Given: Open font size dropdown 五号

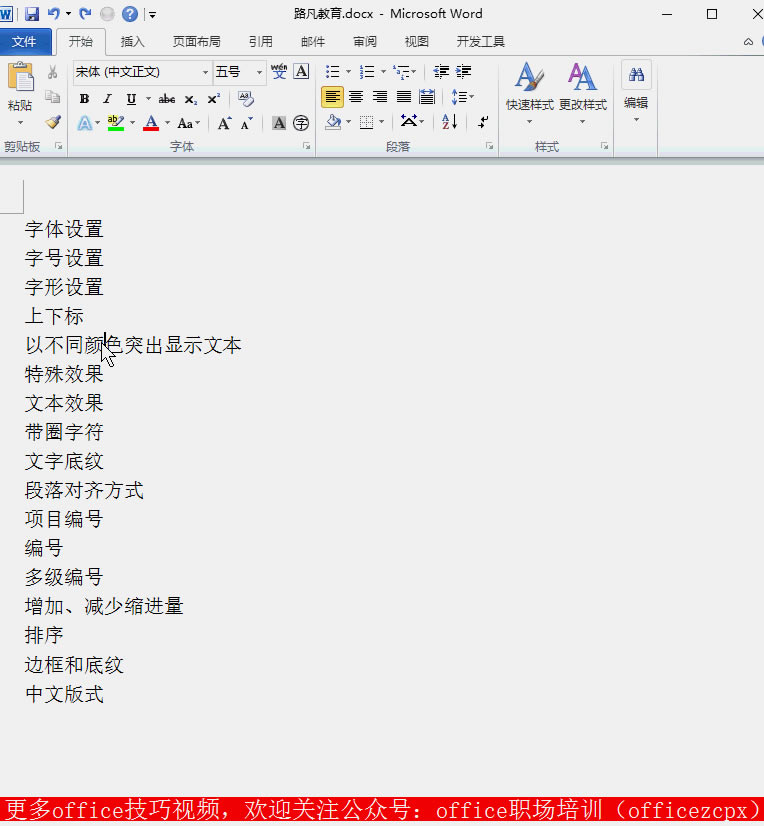Looking at the screenshot, I should (259, 72).
